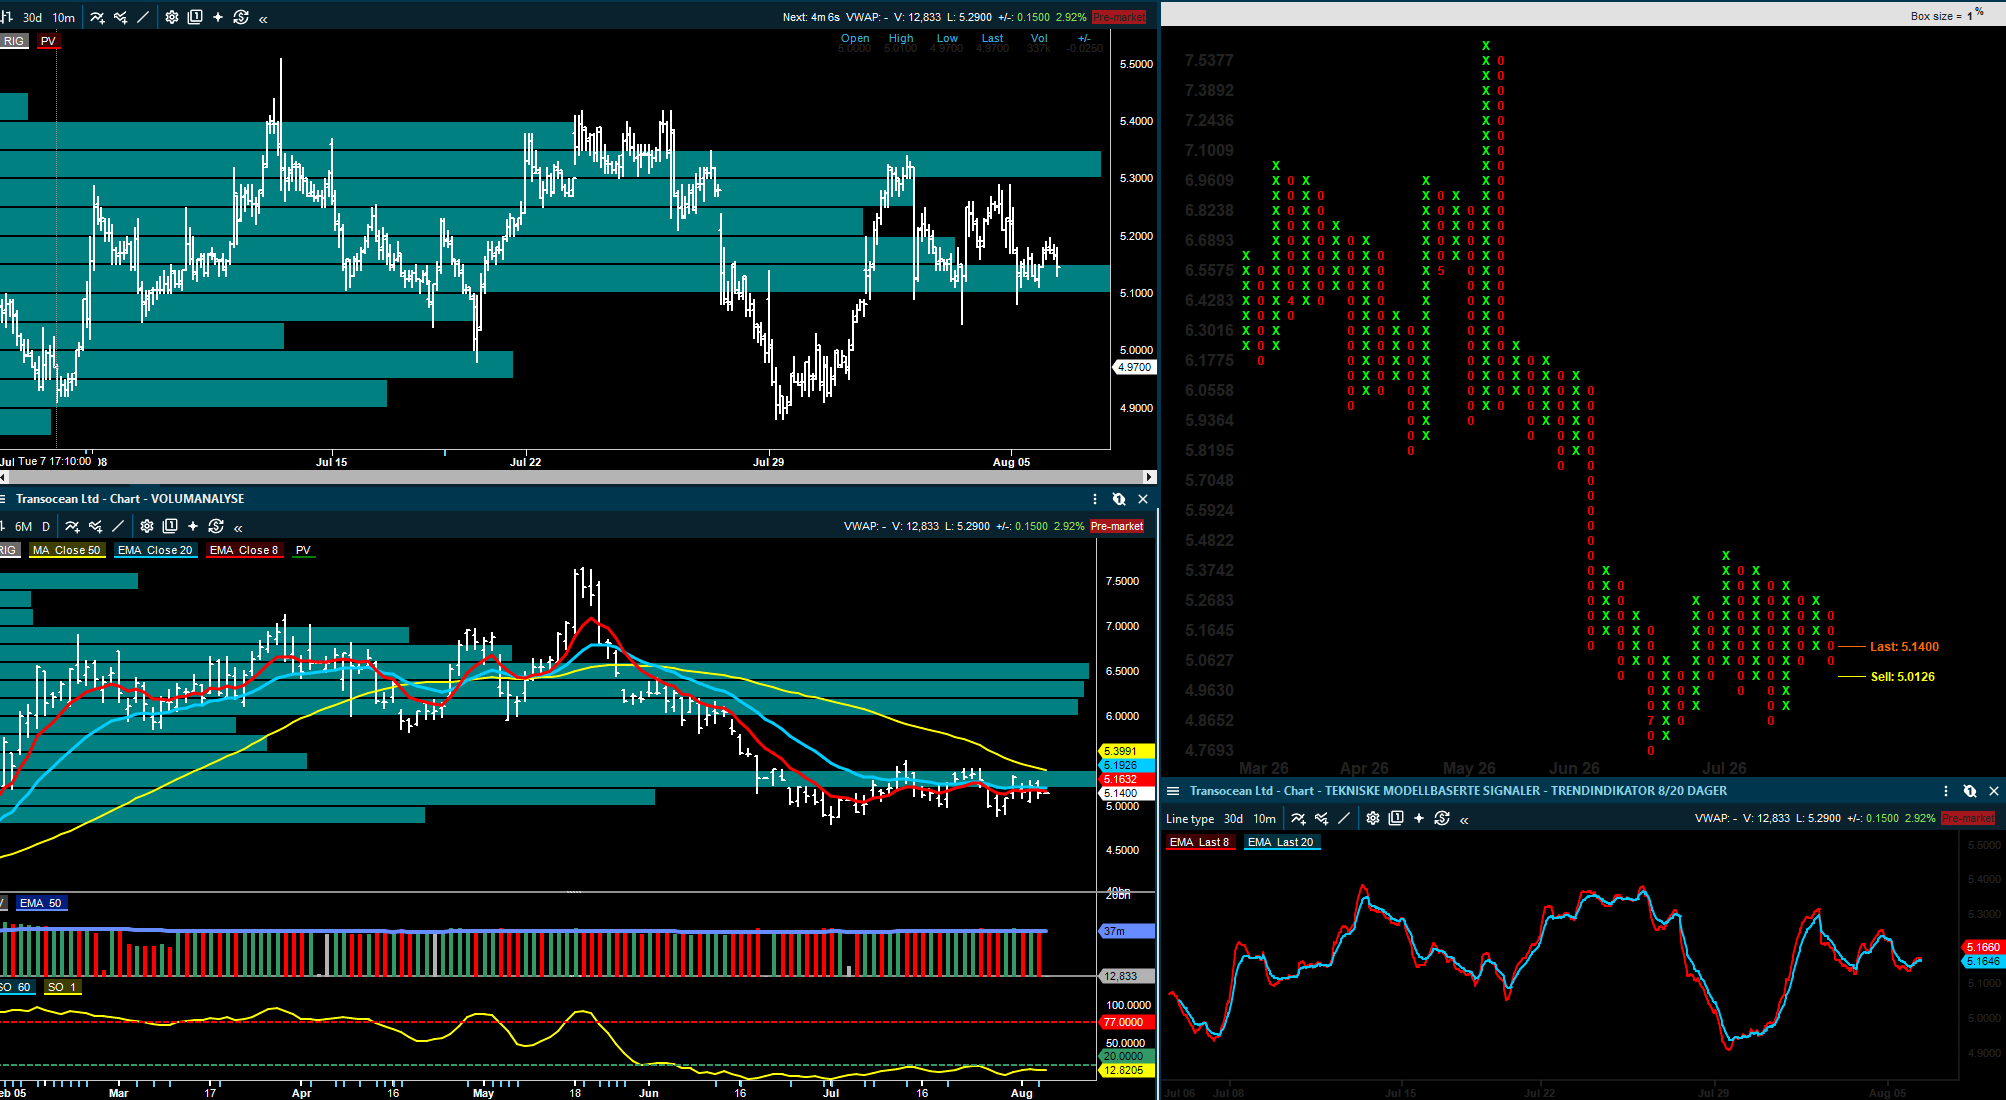Click the currency conversion icon in the TRENDINDIKATOR toolbar
This screenshot has width=2006, height=1100.
tap(1442, 818)
